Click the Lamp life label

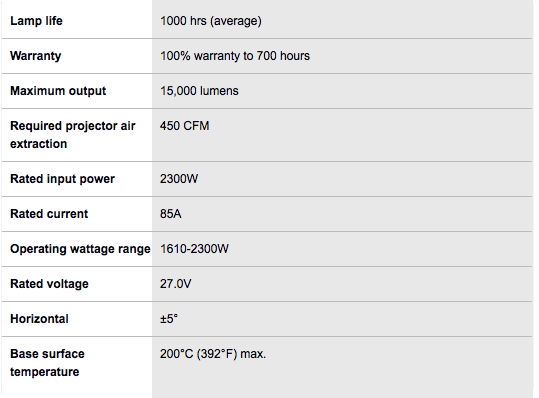coord(36,21)
